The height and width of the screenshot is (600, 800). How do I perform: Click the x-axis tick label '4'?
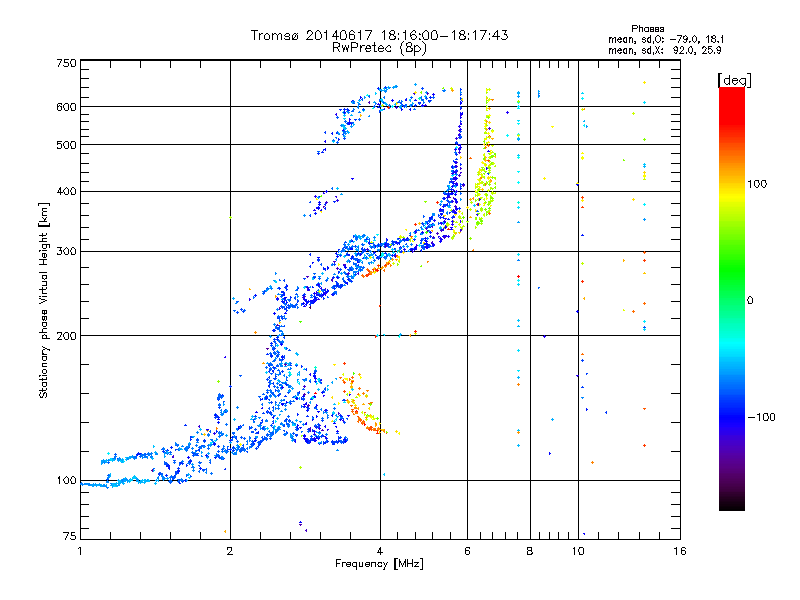380,551
